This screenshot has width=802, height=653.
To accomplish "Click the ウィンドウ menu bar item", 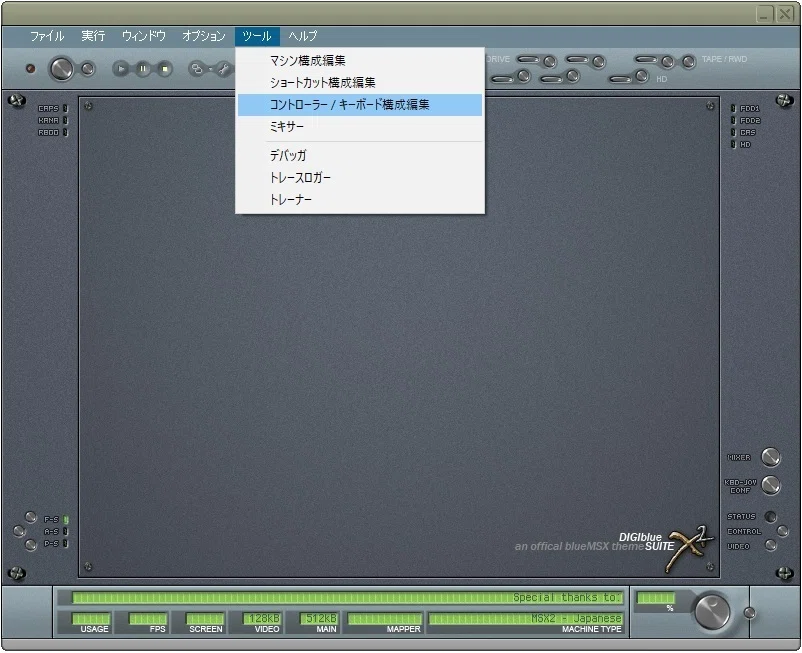I will pyautogui.click(x=144, y=36).
